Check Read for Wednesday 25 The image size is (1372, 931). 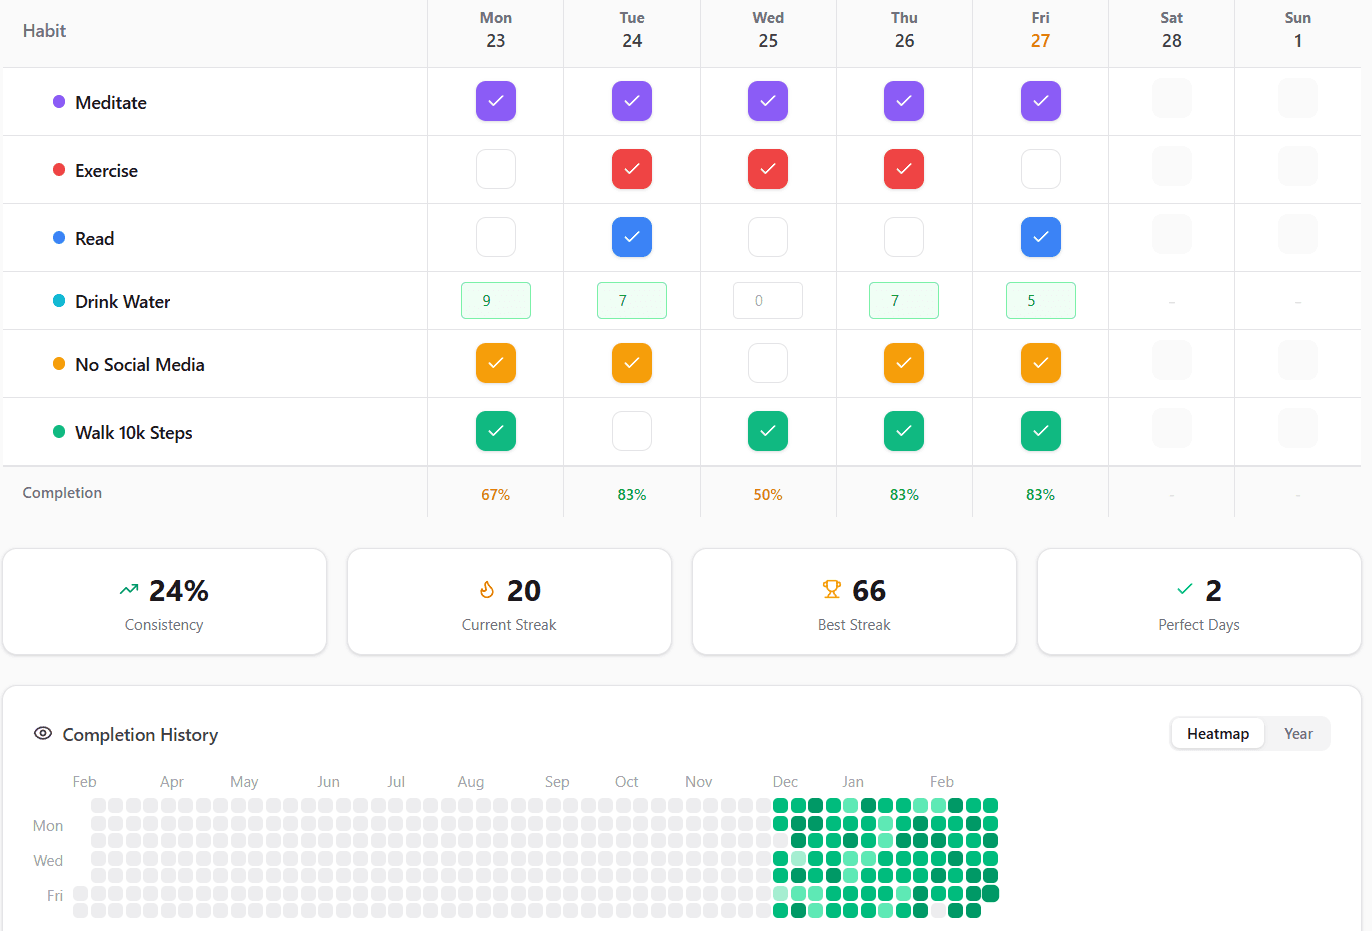767,236
